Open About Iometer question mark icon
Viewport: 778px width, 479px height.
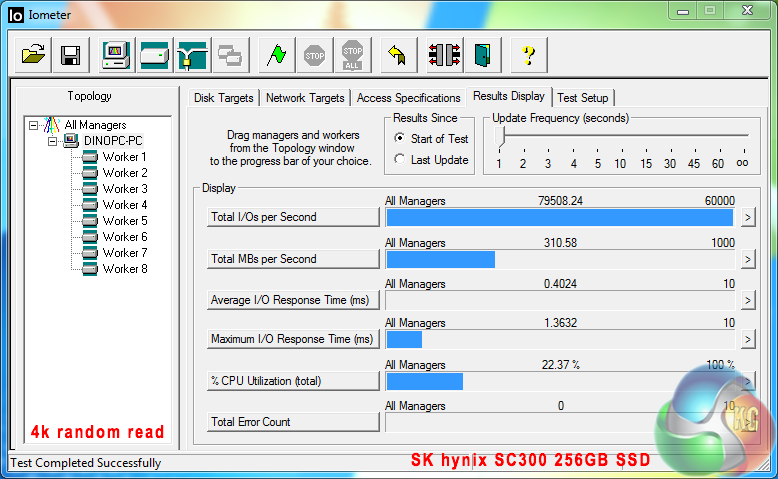[x=528, y=55]
